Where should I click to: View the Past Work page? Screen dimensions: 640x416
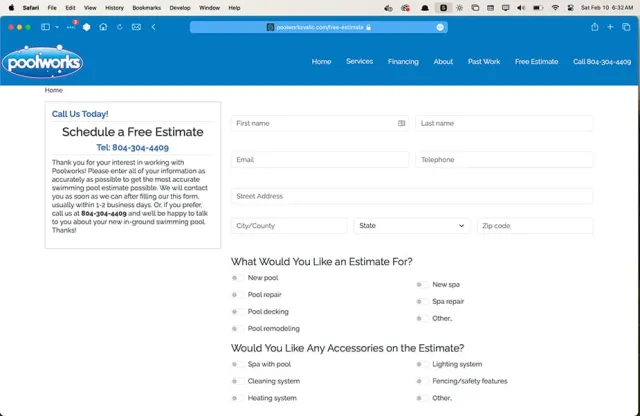[x=484, y=62]
